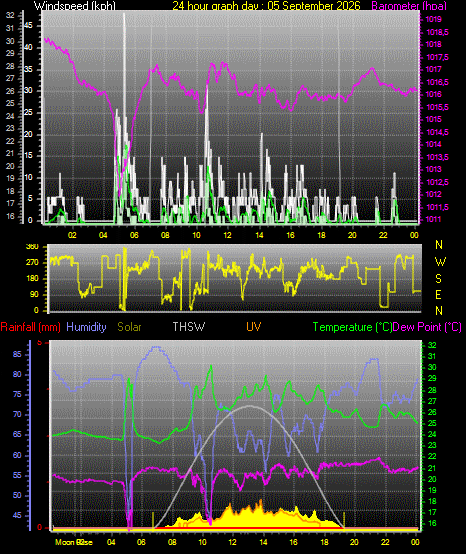Click the W compass label
This screenshot has width=466, height=554.
tap(440, 262)
